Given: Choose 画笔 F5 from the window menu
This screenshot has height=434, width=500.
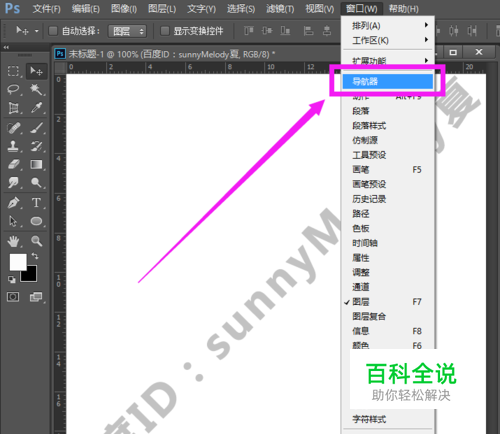Looking at the screenshot, I should [x=388, y=169].
